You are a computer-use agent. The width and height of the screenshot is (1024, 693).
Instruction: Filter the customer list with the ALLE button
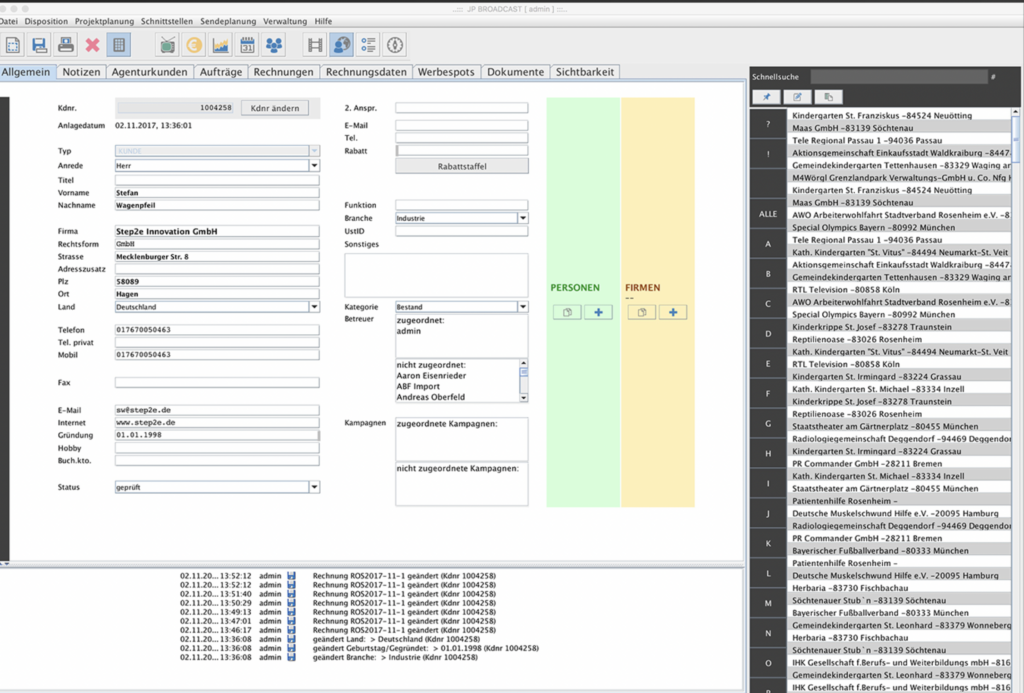768,214
